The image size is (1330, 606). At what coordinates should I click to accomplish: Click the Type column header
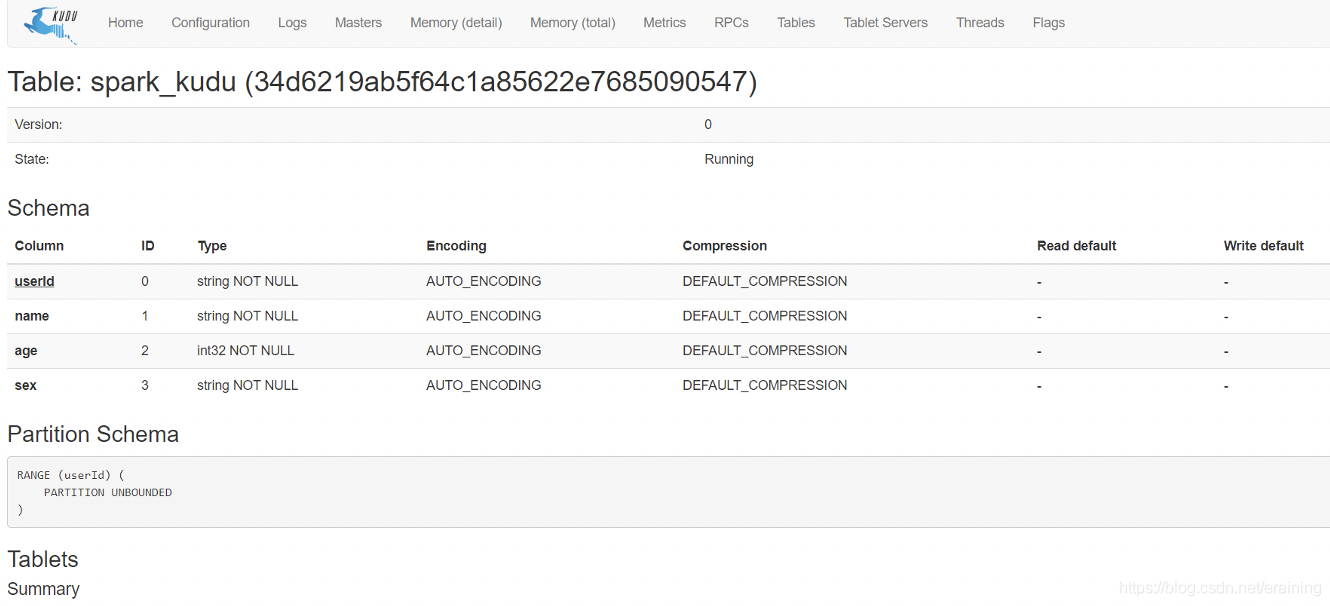[212, 246]
